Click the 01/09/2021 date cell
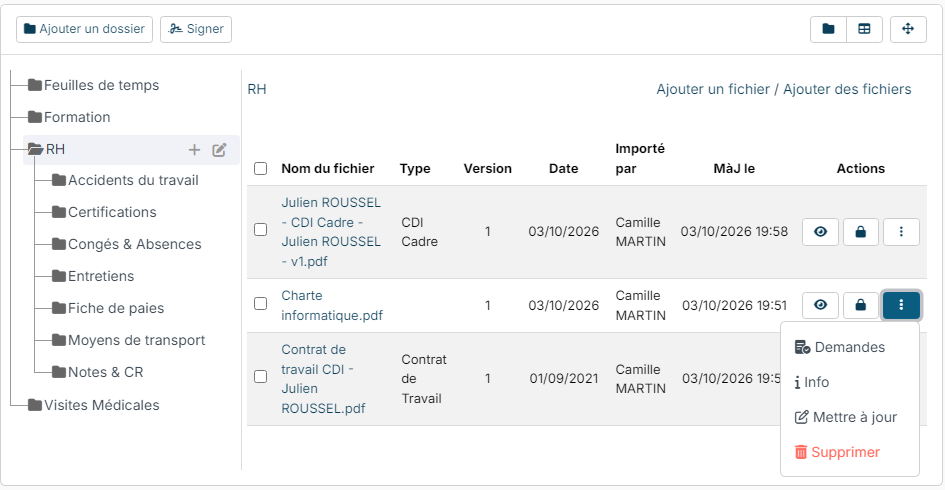945x490 pixels. tap(564, 379)
